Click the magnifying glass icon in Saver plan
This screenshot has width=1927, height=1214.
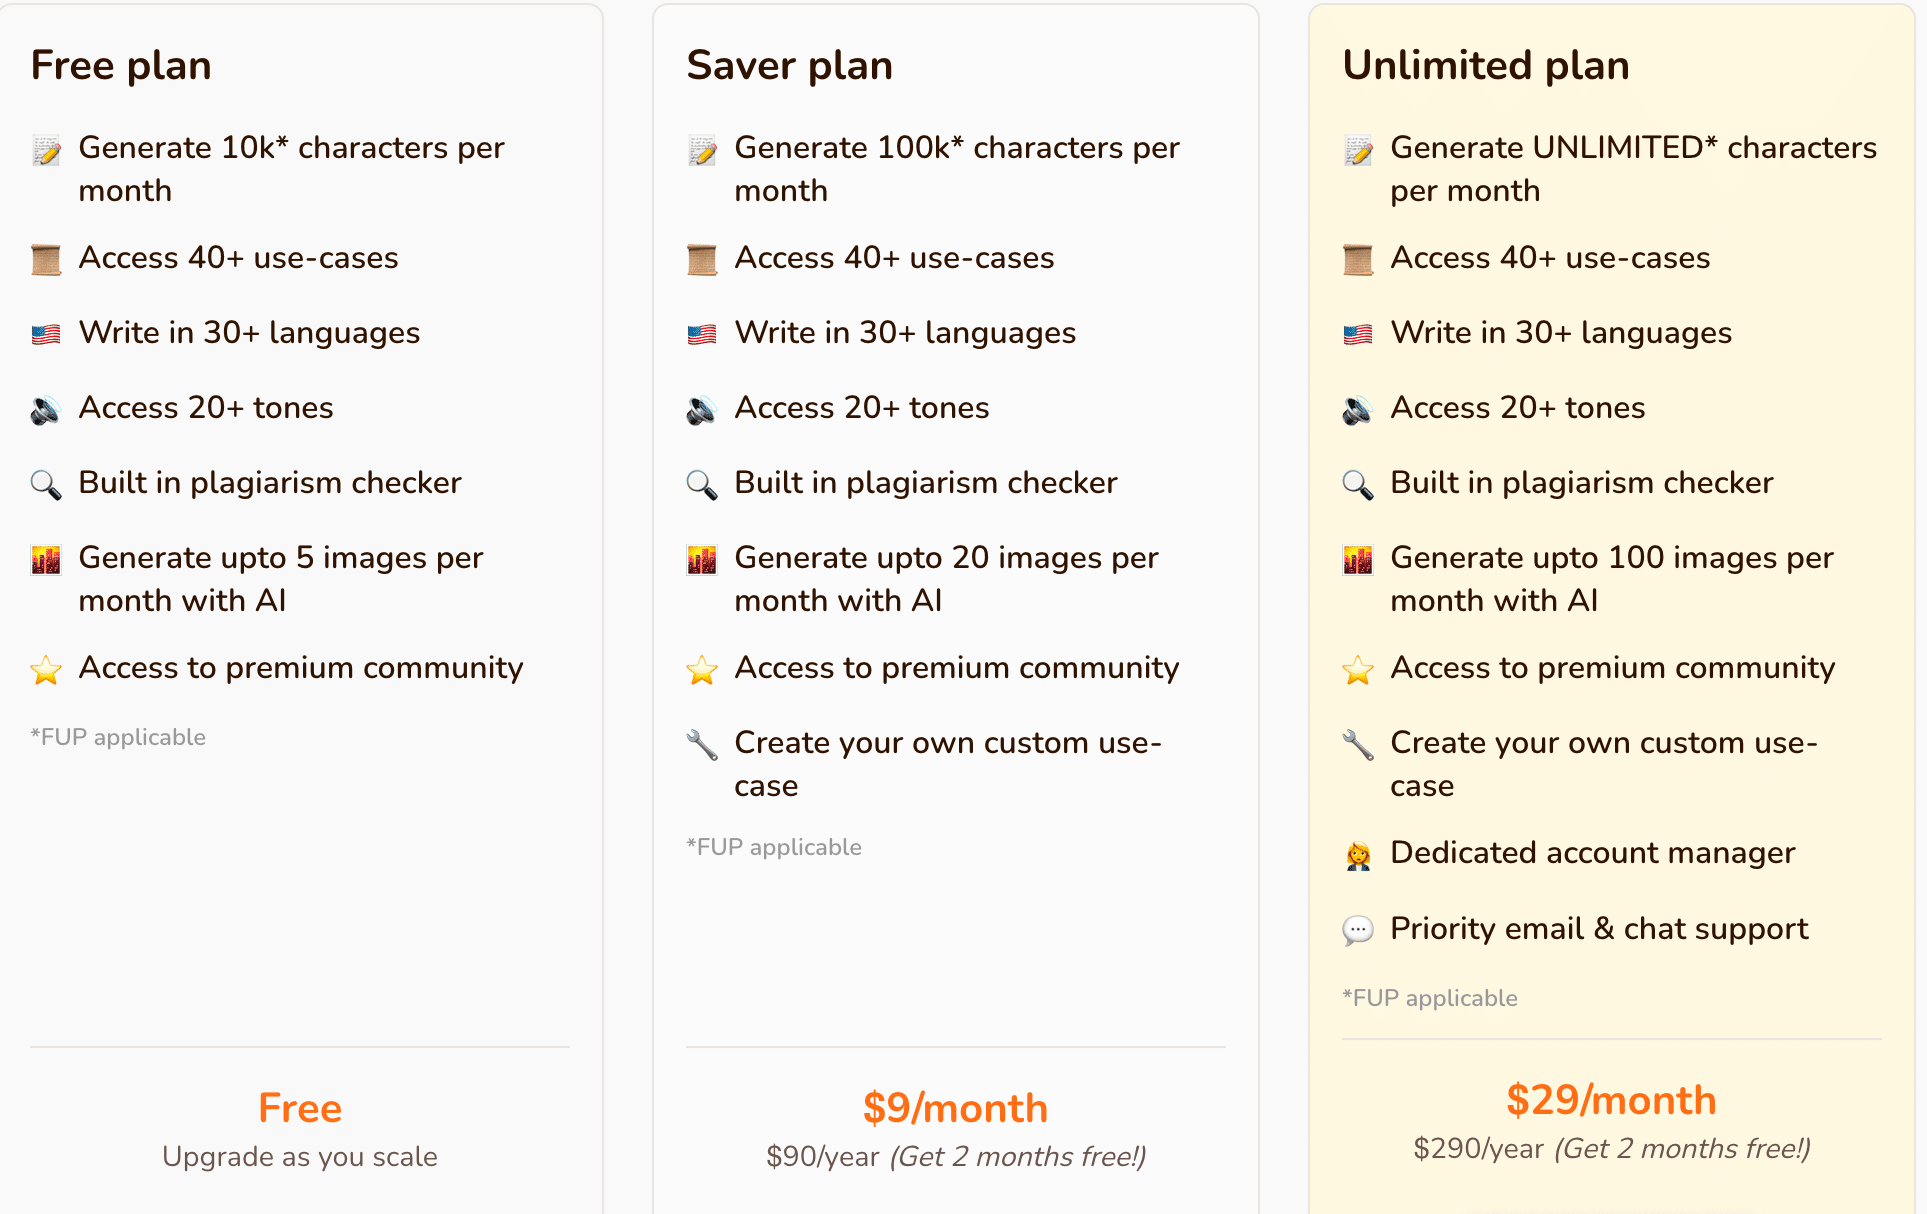(702, 484)
